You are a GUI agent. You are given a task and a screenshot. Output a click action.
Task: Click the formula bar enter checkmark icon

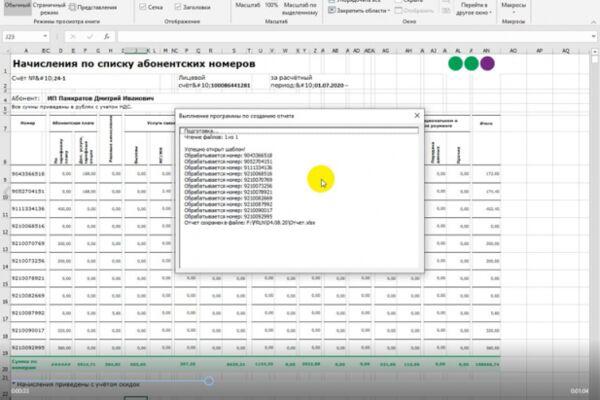click(x=90, y=36)
